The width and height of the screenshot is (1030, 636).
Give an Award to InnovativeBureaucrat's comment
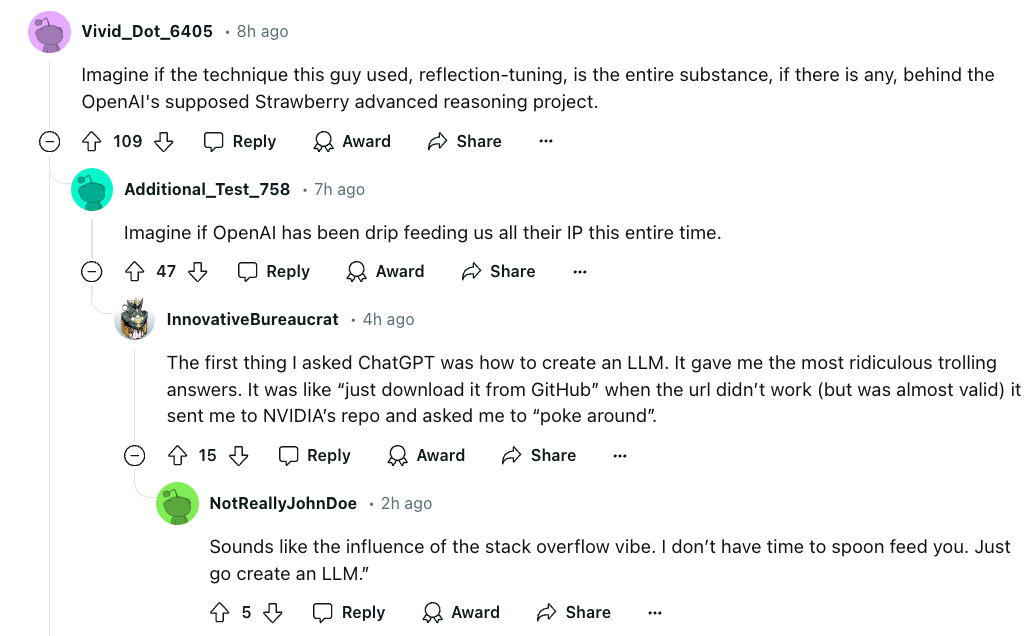pos(427,456)
